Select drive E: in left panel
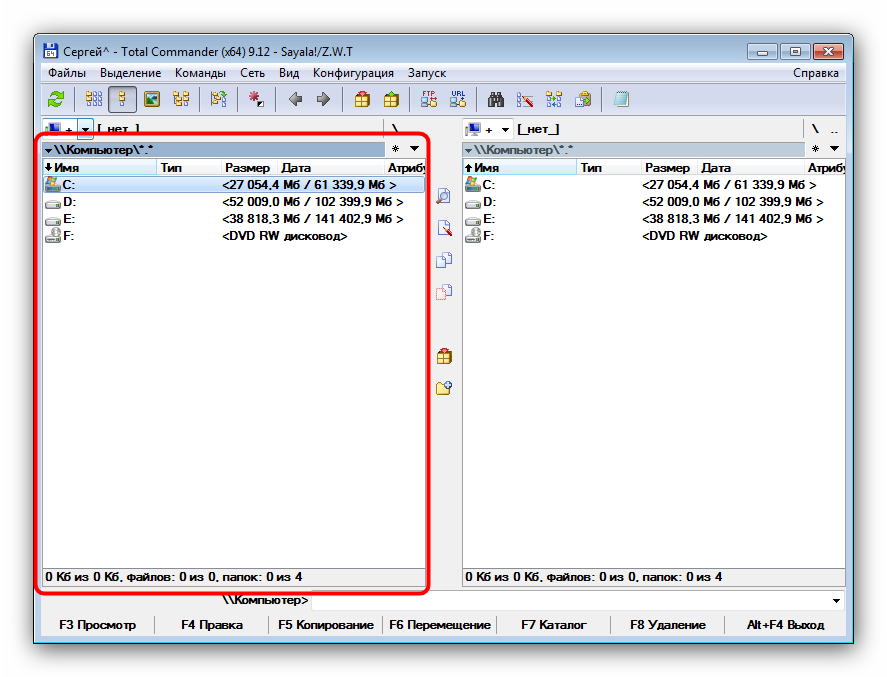Screen dimensions: 887x677 pyautogui.click(x=234, y=219)
